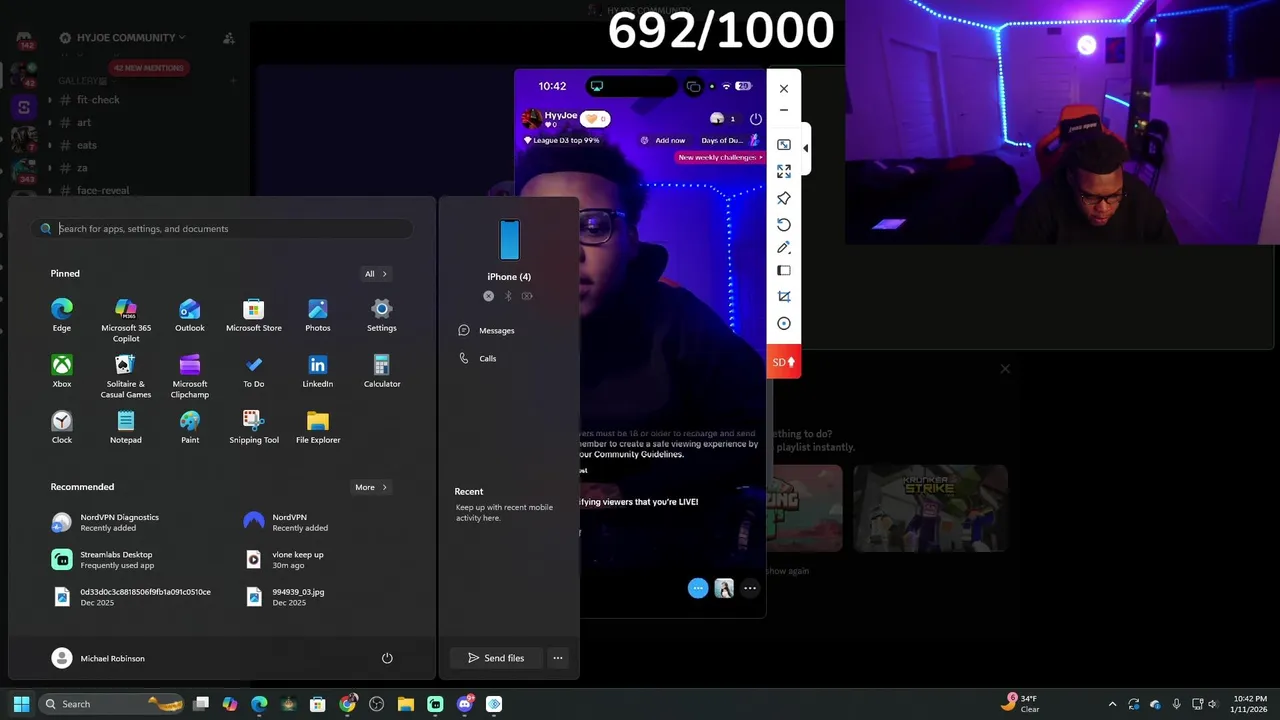The image size is (1280, 720).
Task: Click New Mentions badge in Discord
Action: 148,68
